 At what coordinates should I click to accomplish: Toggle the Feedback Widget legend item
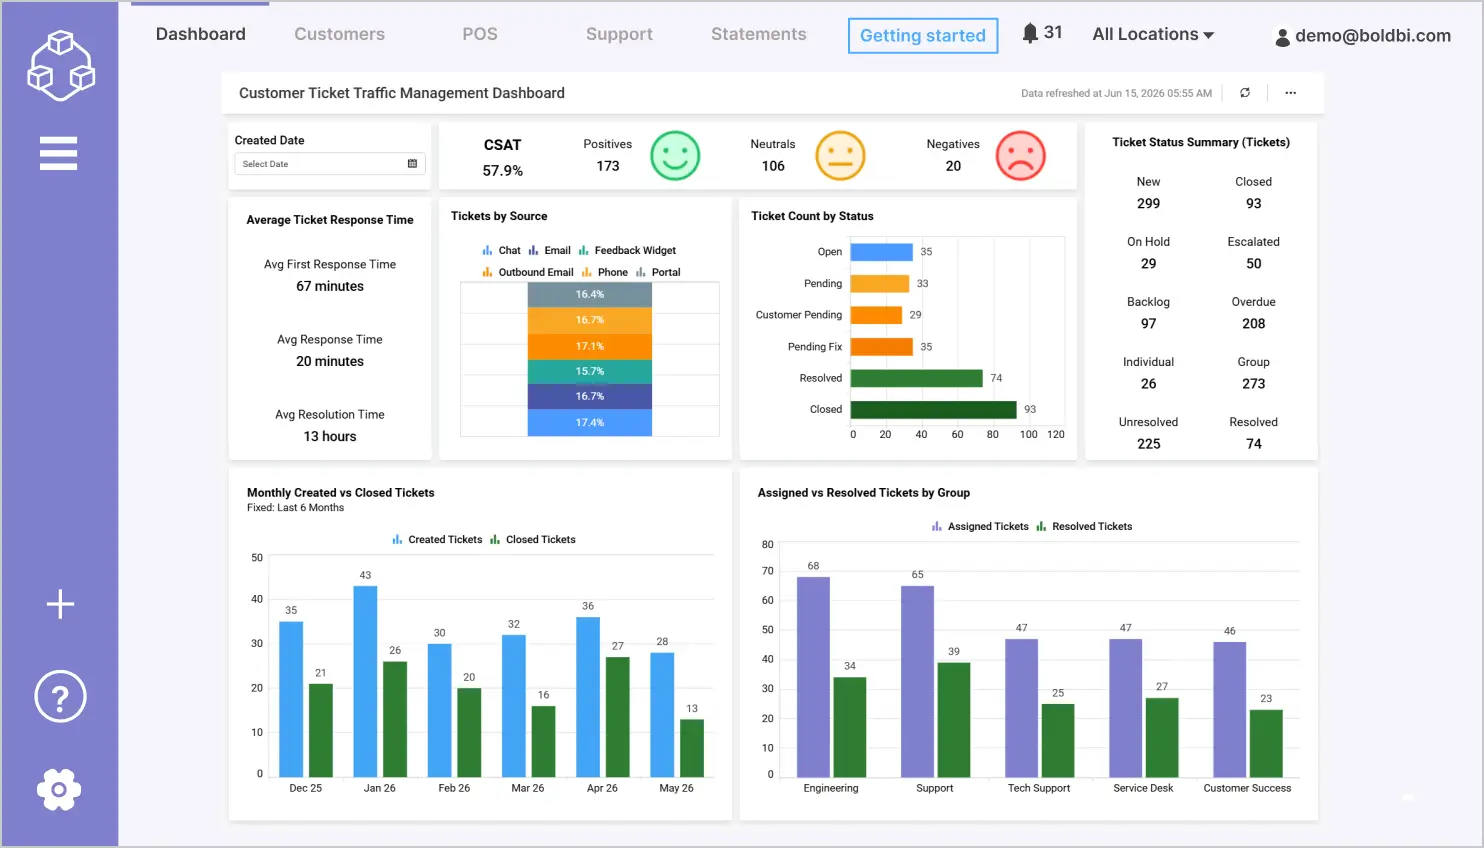tap(627, 251)
